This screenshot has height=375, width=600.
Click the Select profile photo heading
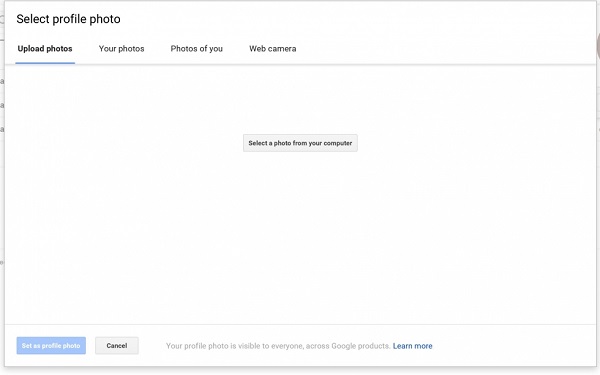(68, 19)
